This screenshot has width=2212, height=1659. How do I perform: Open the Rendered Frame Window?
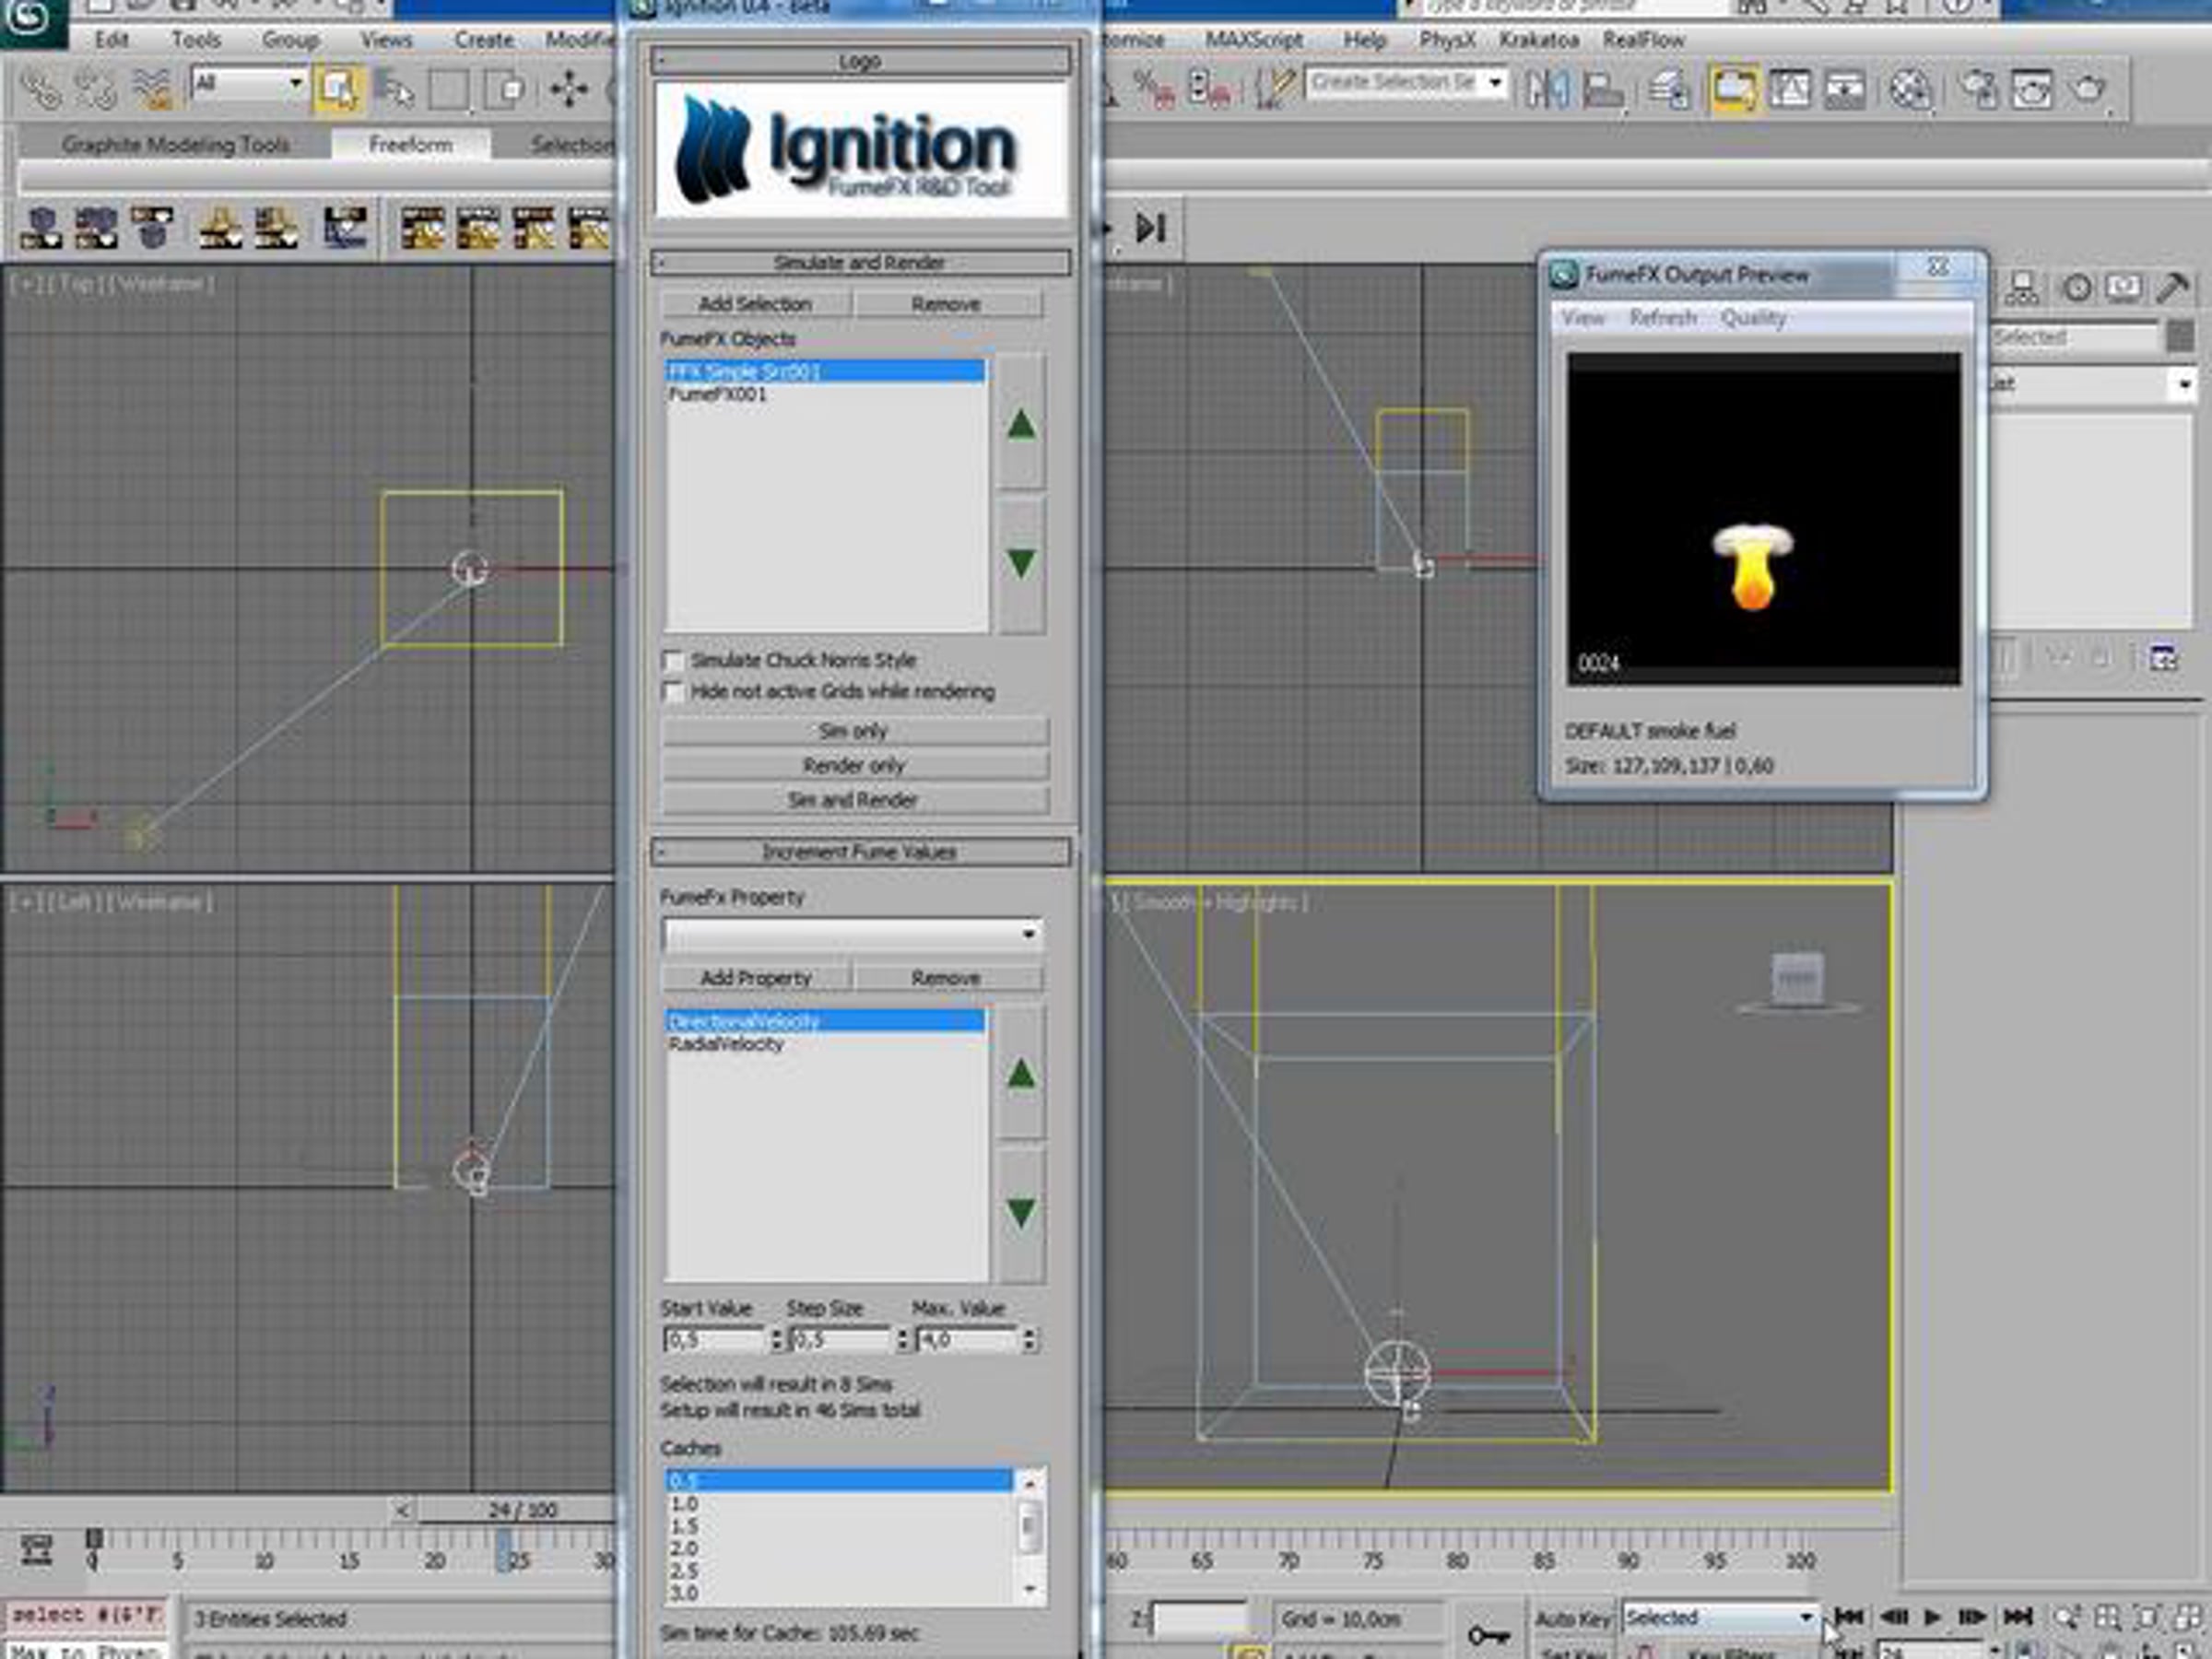click(x=2032, y=90)
